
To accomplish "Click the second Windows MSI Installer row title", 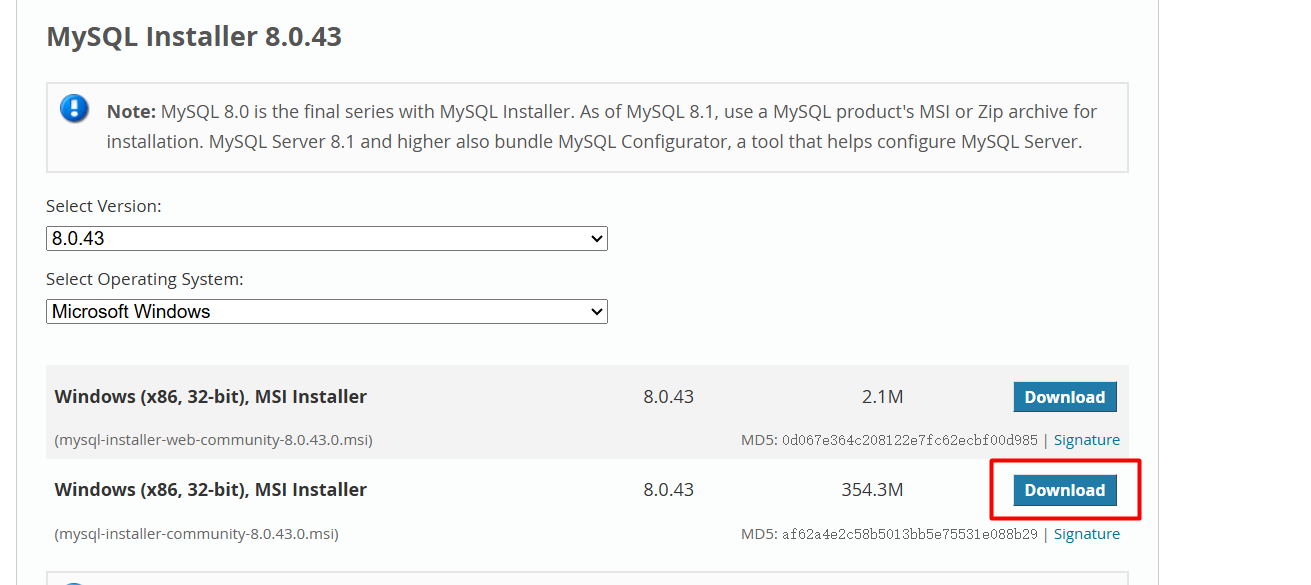I will click(210, 490).
